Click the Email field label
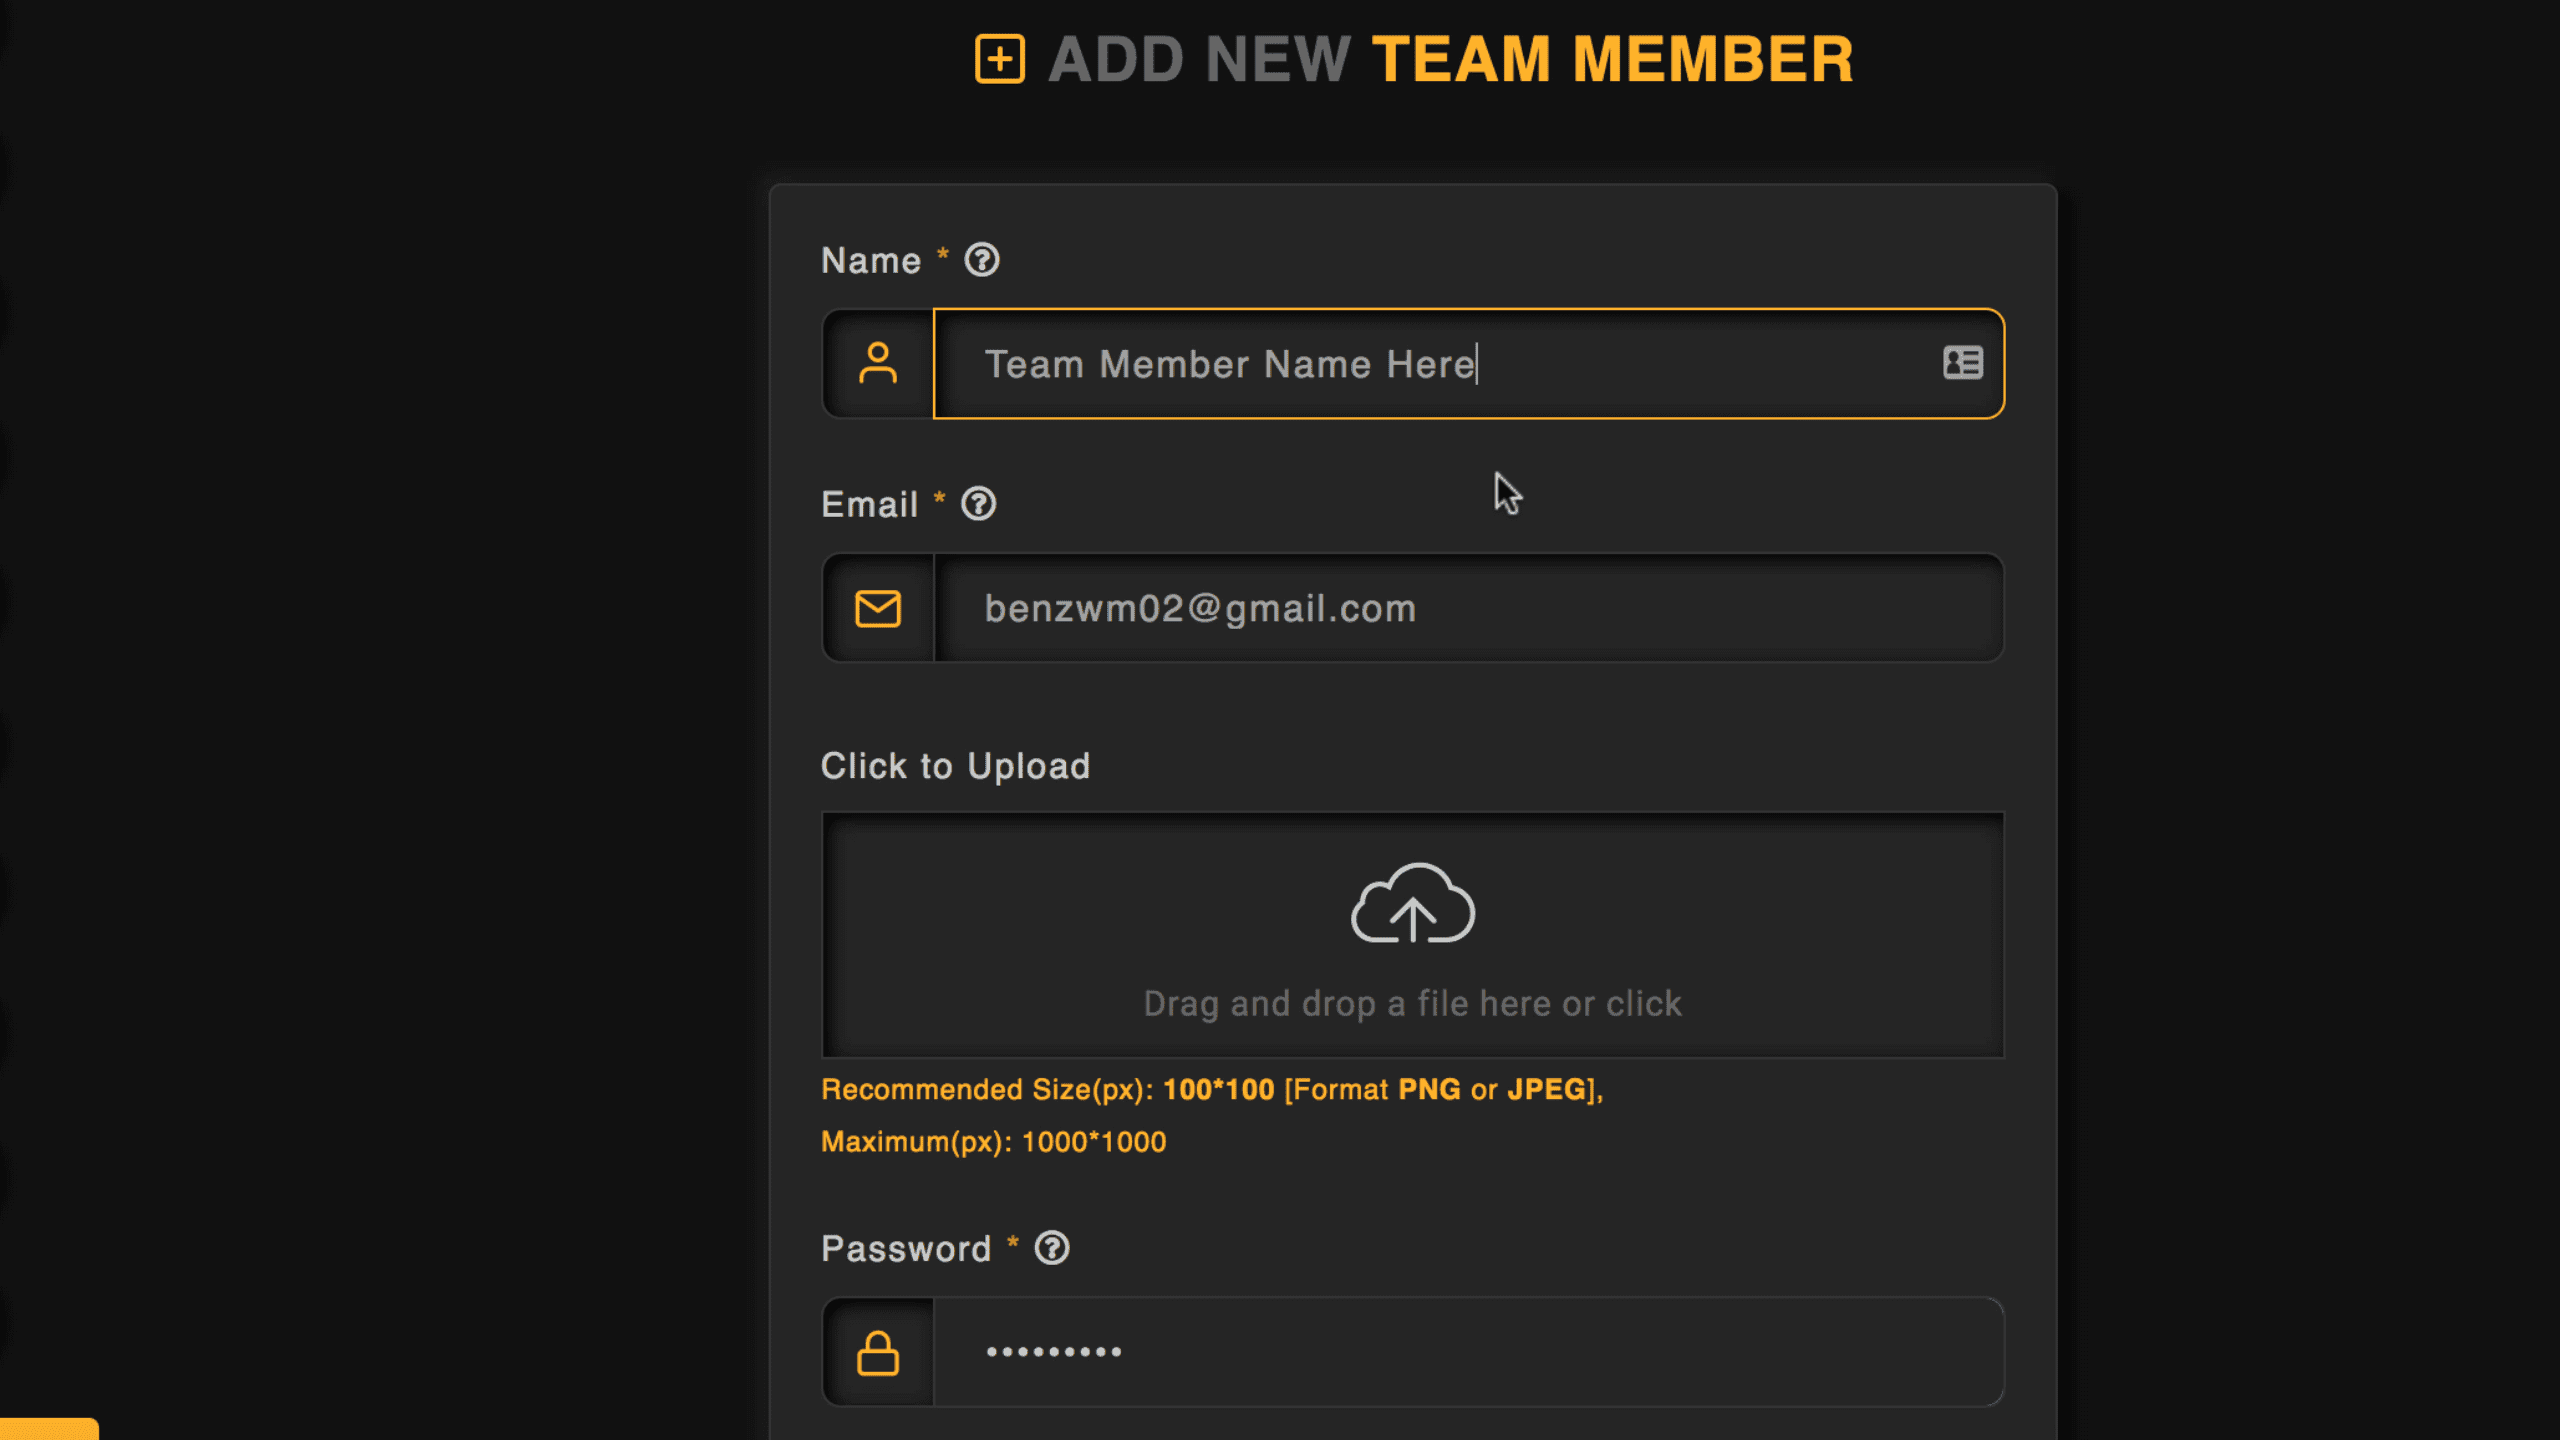 coord(869,505)
